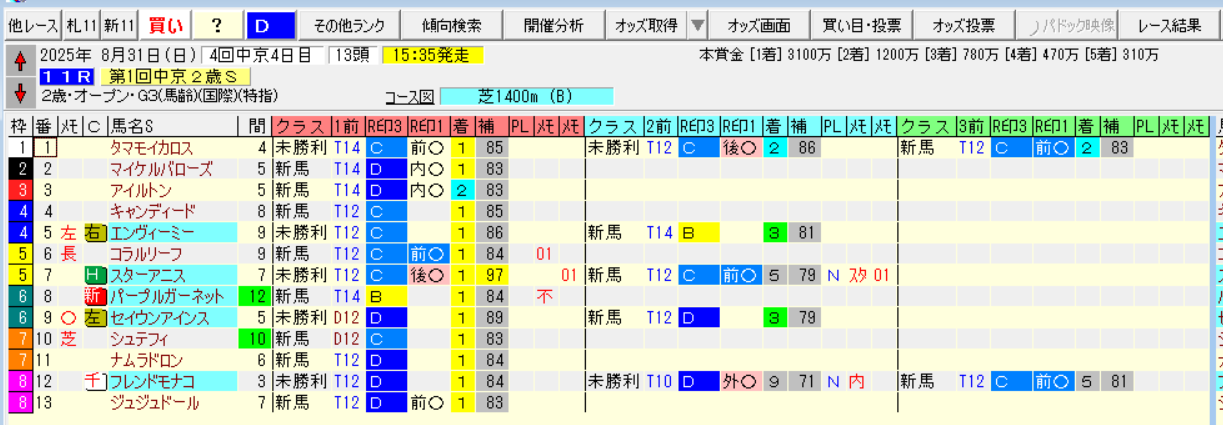The image size is (1223, 425).
Task: Select horse キャンディード
Action: click(x=152, y=211)
